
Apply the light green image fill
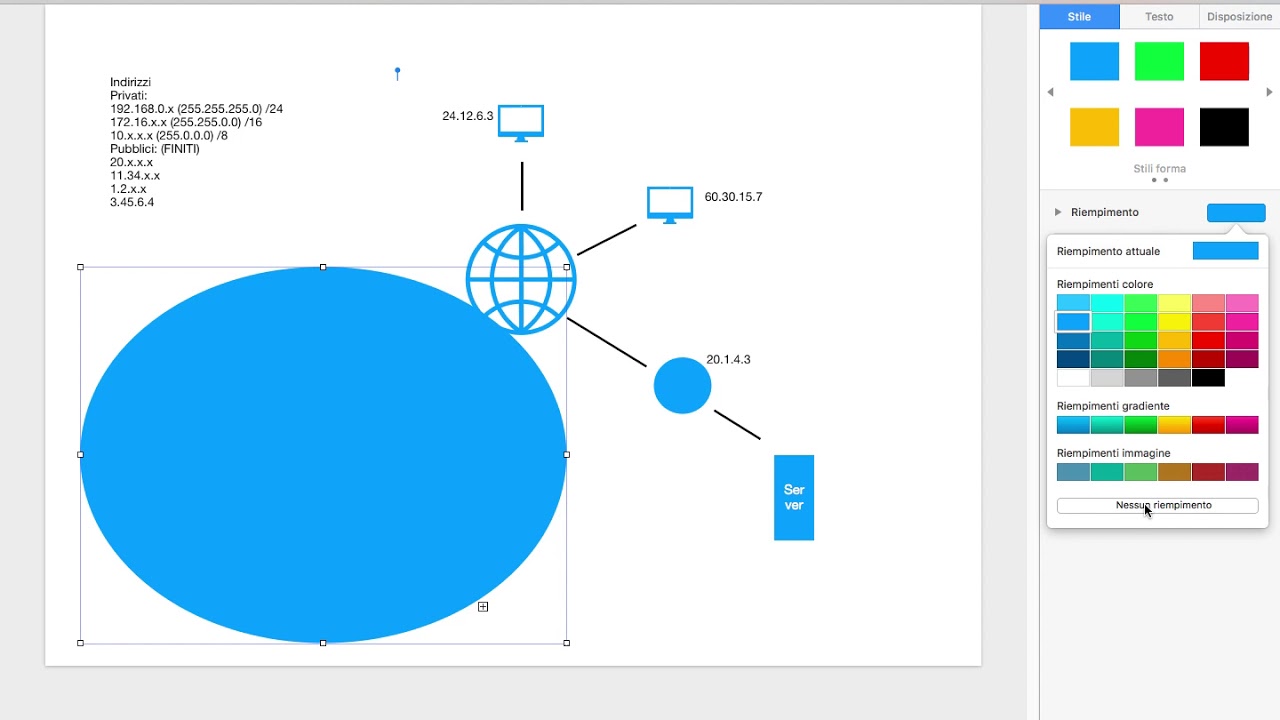coord(1141,472)
